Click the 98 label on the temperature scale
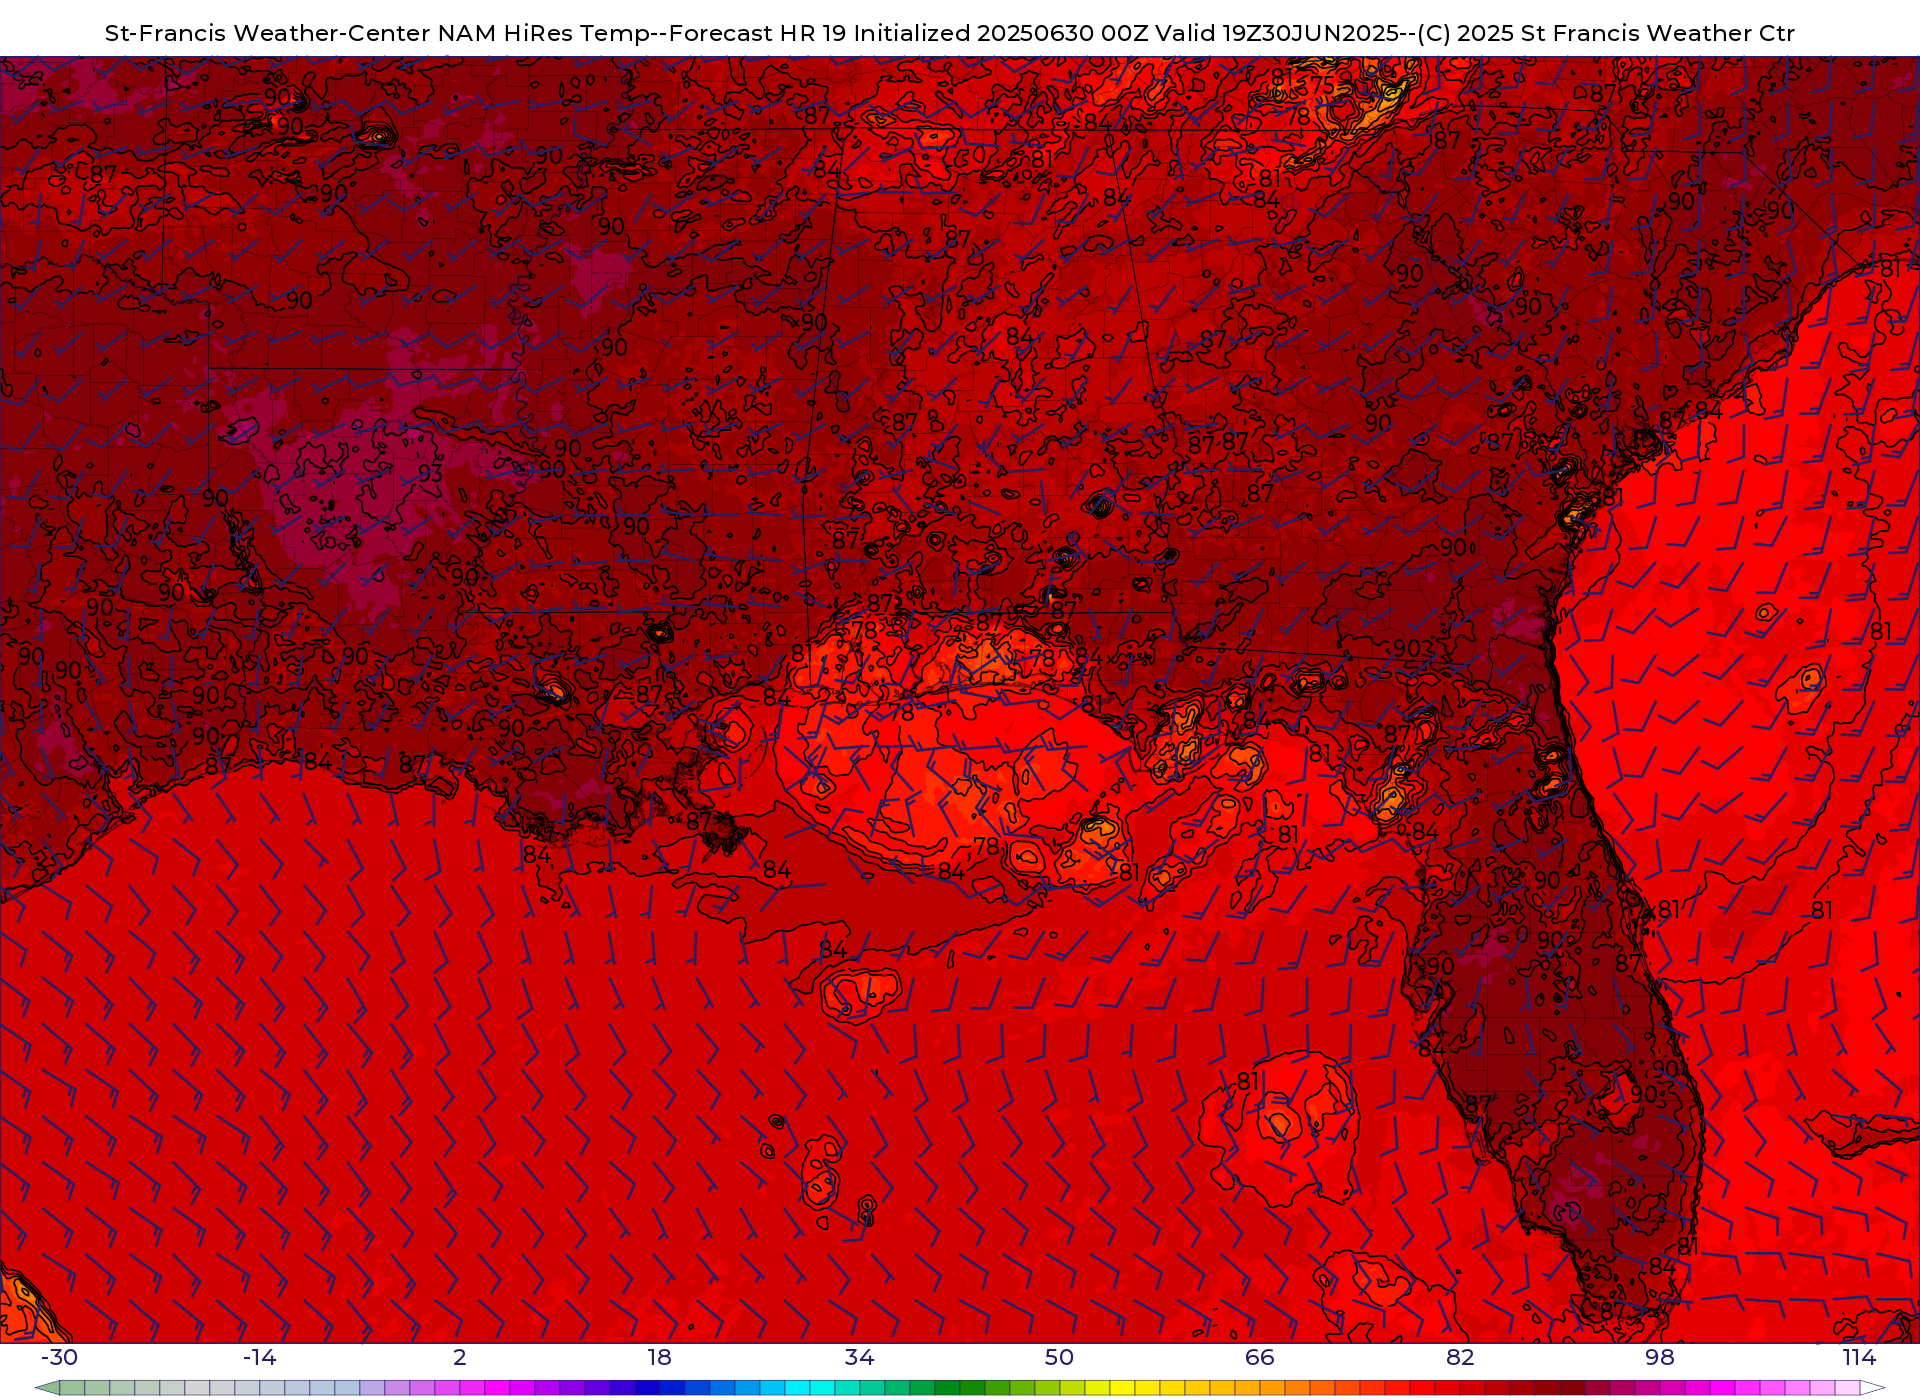The width and height of the screenshot is (1920, 1400). tap(1660, 1357)
